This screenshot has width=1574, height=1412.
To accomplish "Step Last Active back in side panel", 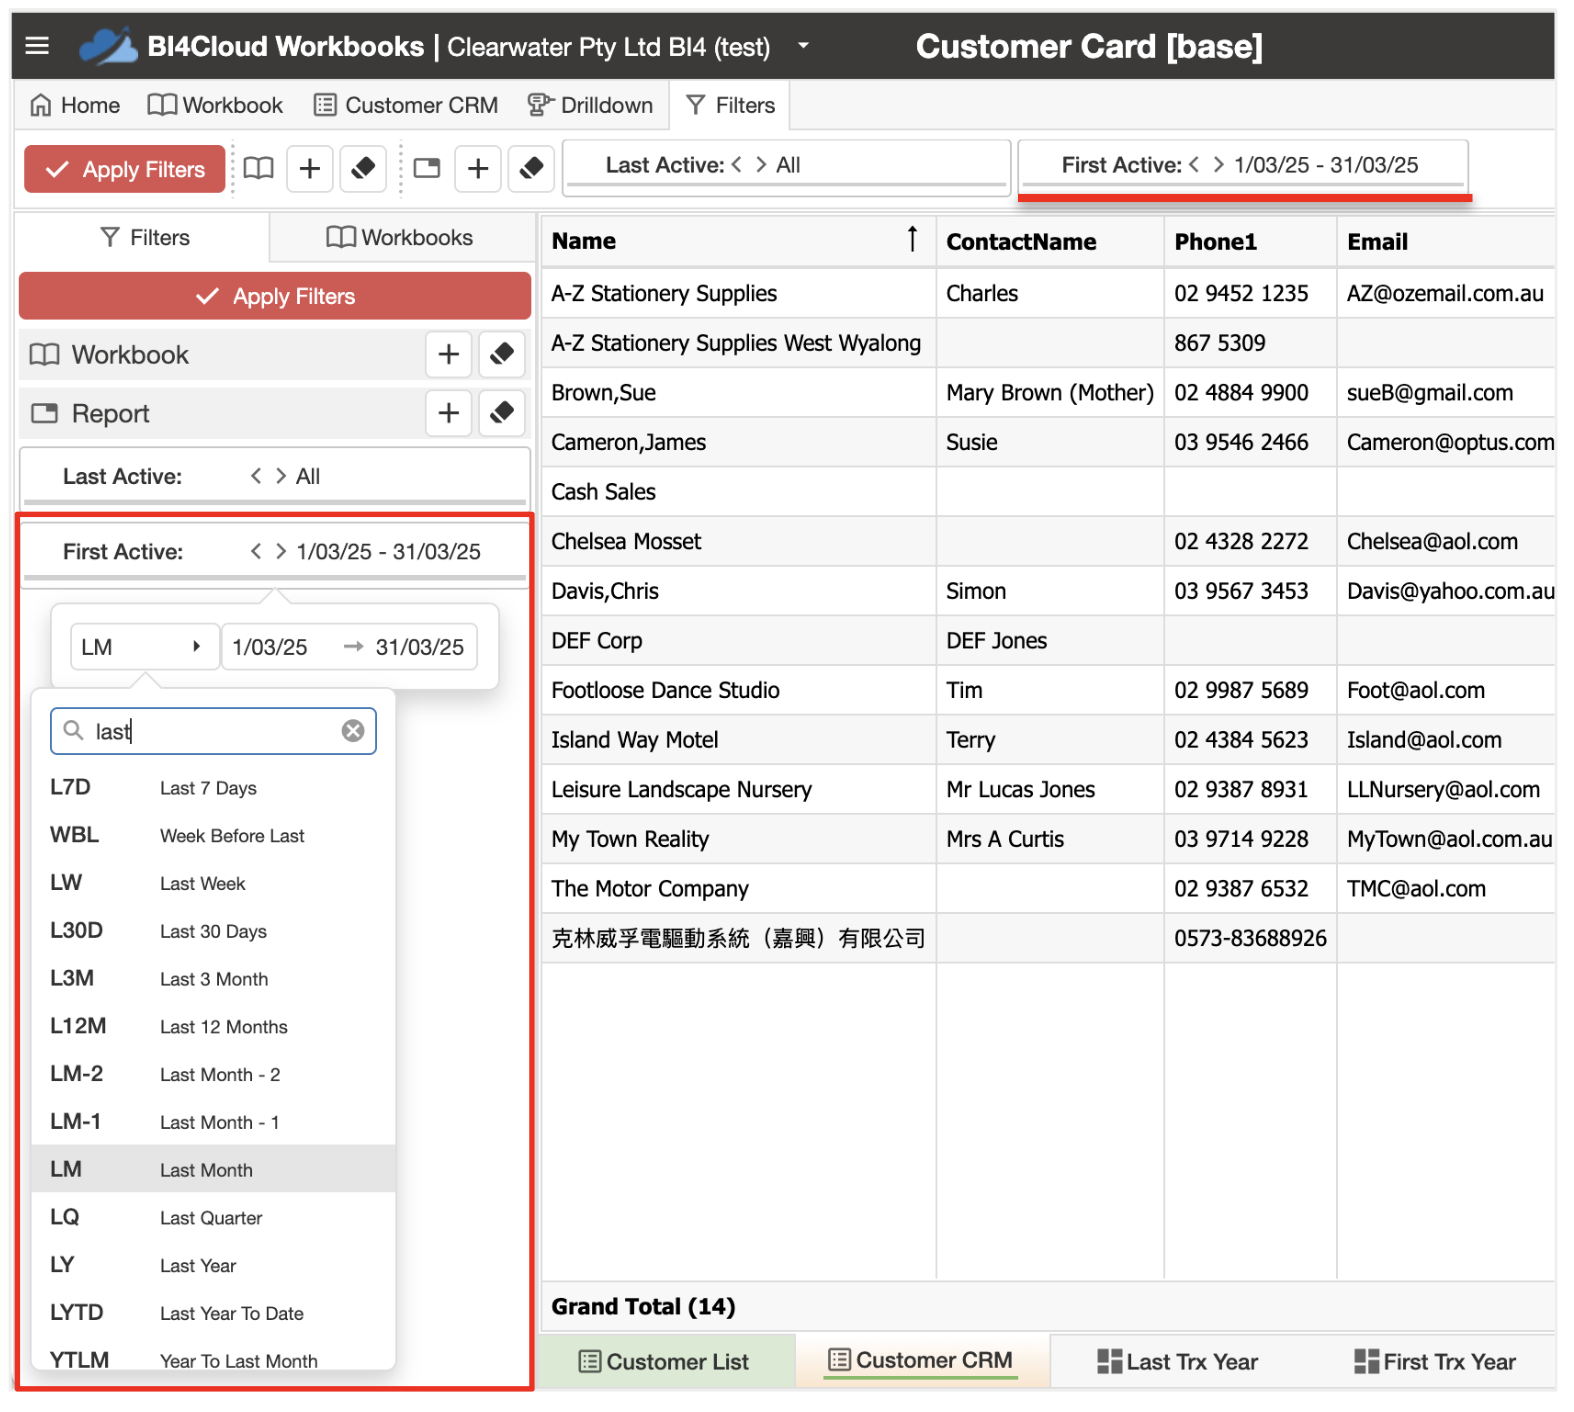I will [x=256, y=476].
